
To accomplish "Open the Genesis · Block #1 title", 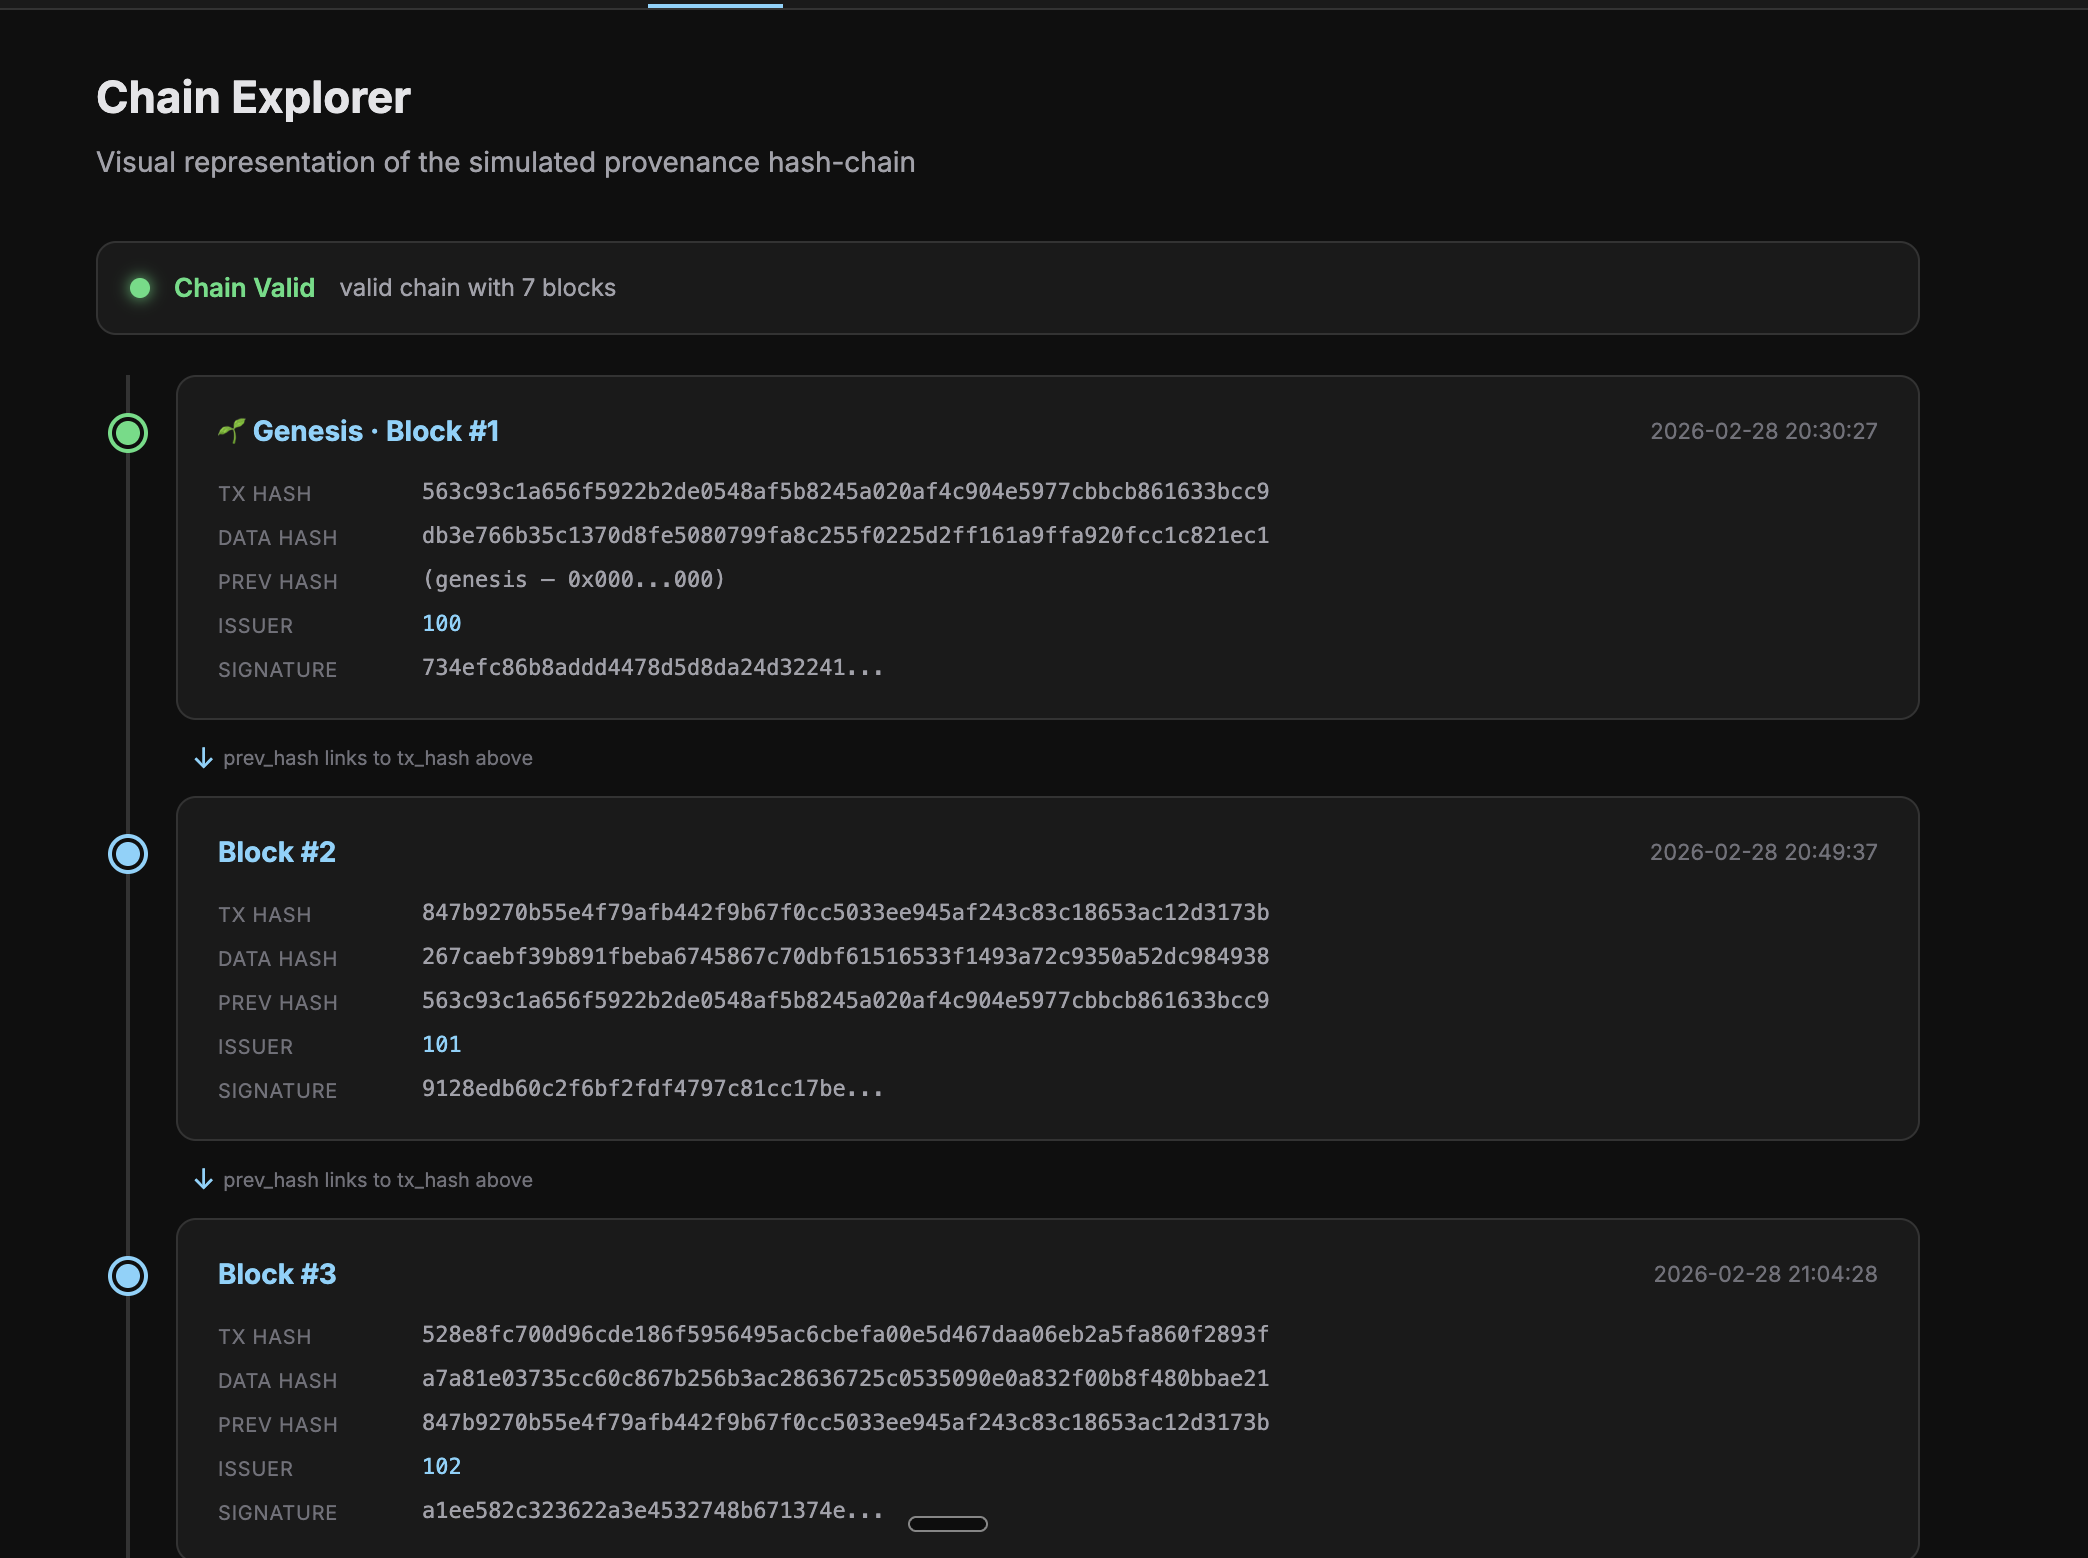I will (375, 431).
